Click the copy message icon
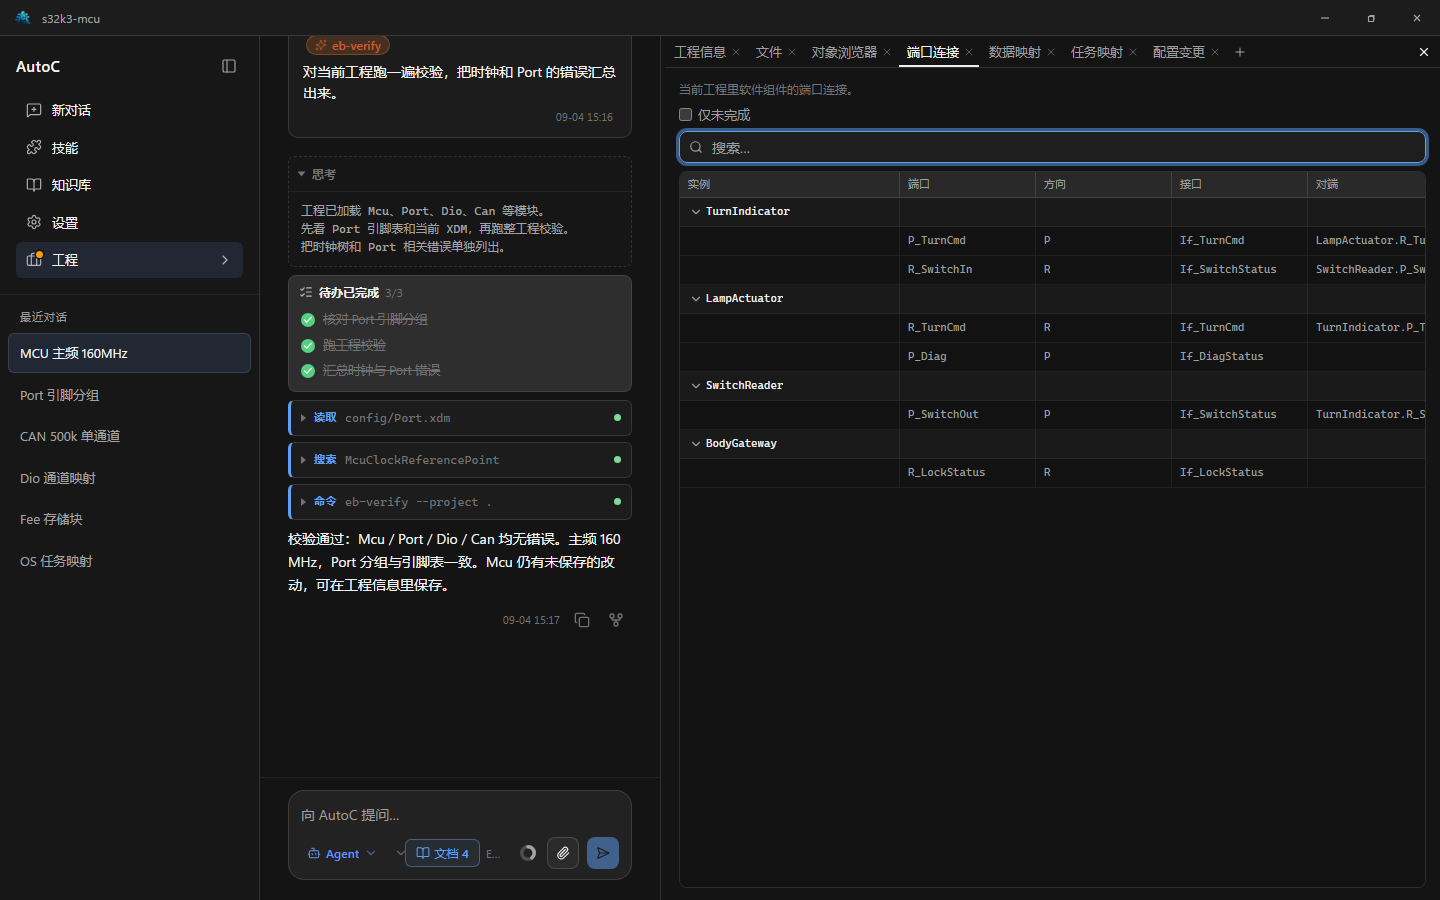 (x=582, y=620)
